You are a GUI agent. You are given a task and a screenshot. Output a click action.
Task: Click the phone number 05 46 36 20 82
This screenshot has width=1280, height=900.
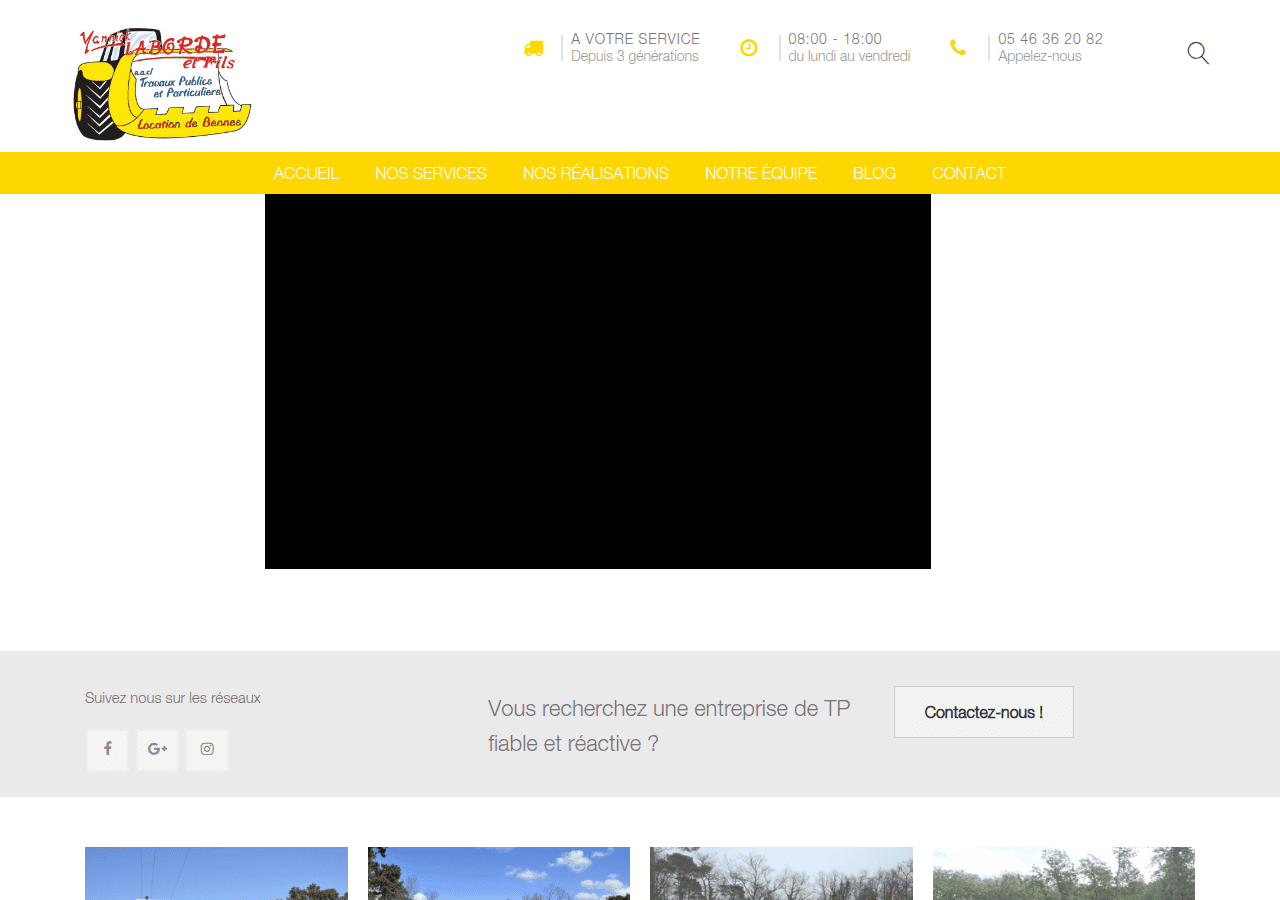click(1050, 39)
